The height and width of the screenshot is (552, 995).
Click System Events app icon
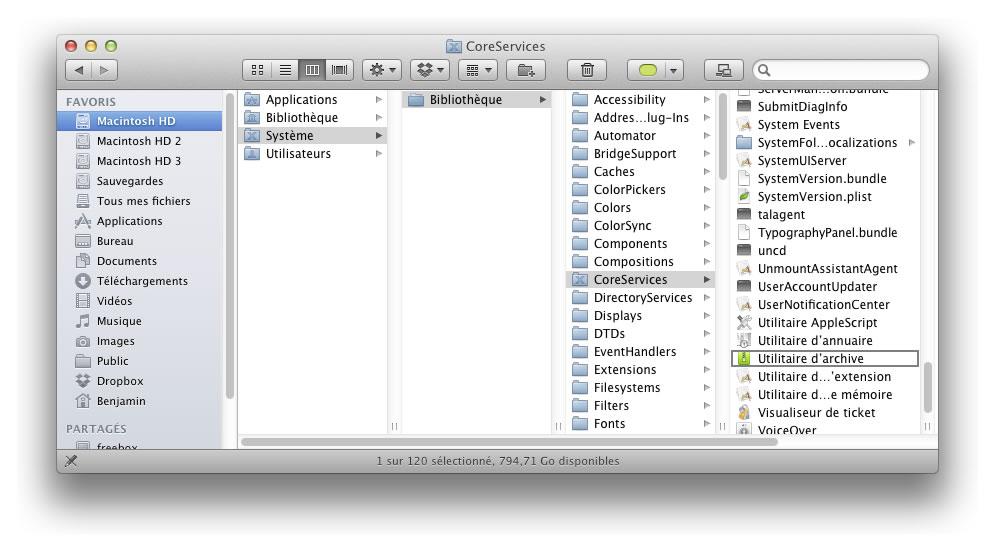pos(744,124)
